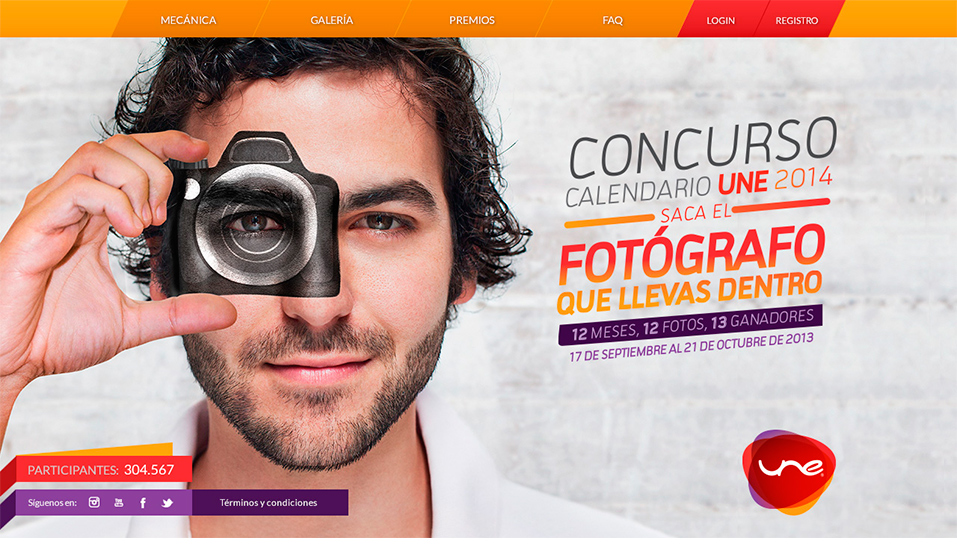Click the 12 MESES, 12 FOTOS banner

(x=690, y=325)
